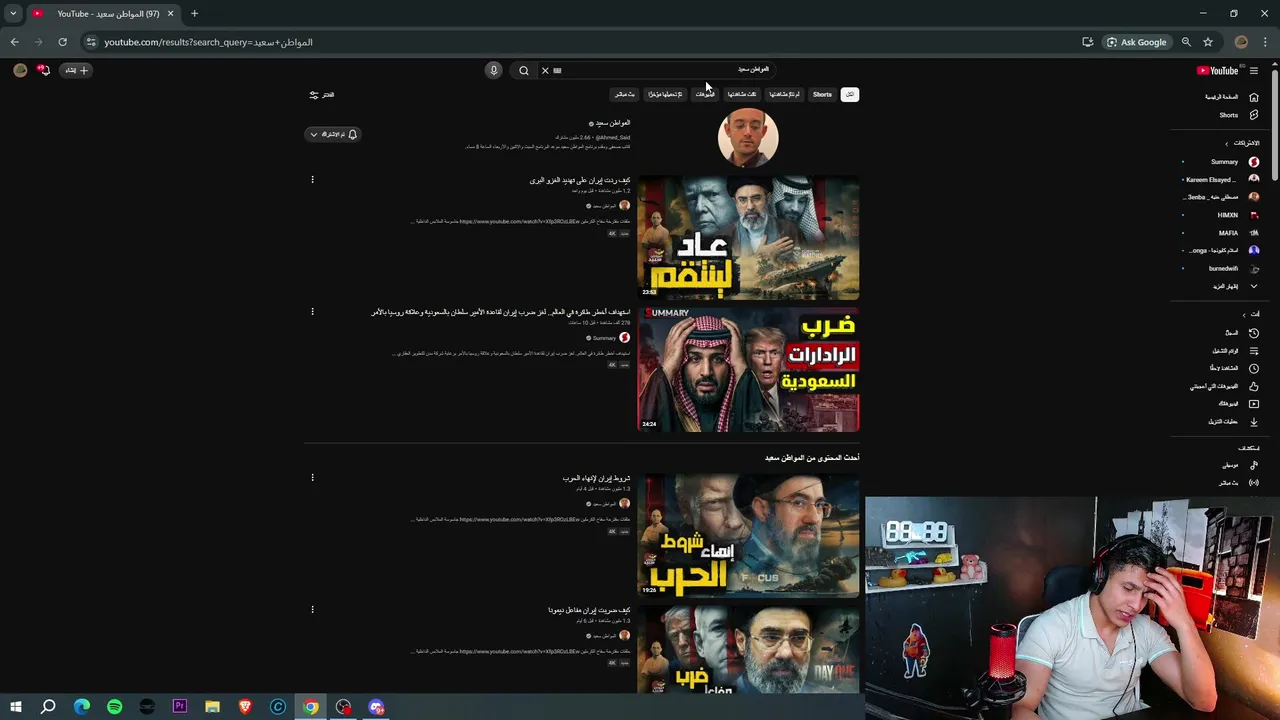This screenshot has width=1280, height=720.
Task: Open the 'شروط إنهاء الحرب' video thumbnail
Action: coord(748,535)
